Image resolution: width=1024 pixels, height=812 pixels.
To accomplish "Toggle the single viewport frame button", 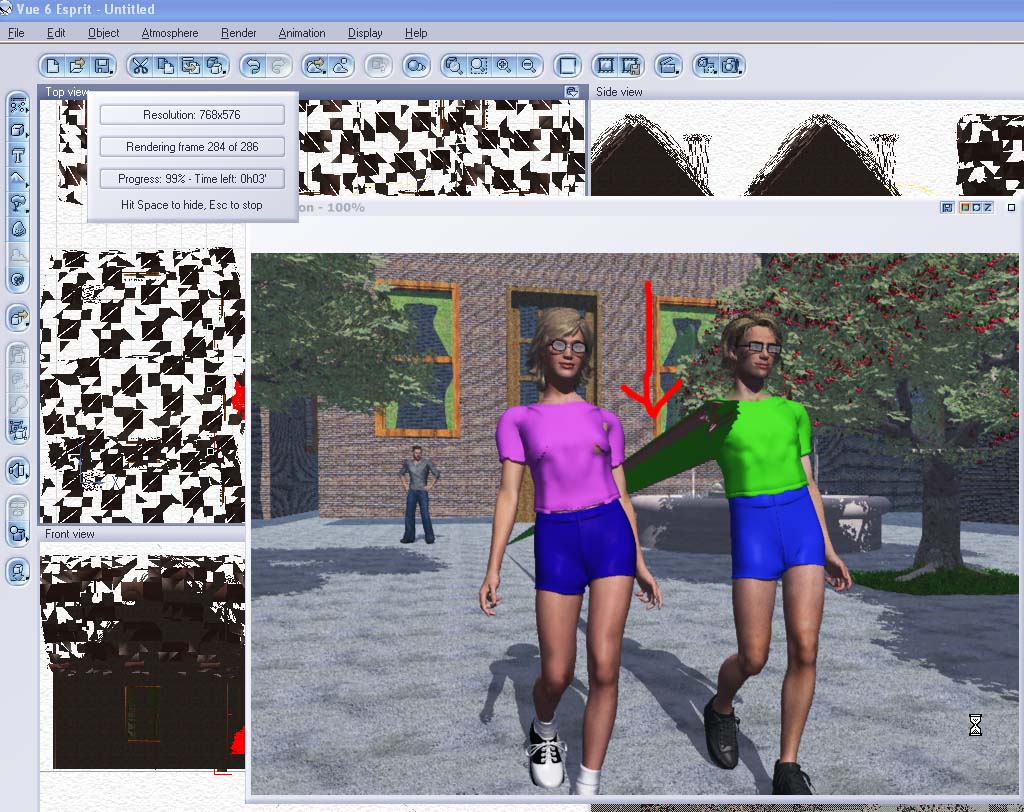I will pos(567,66).
